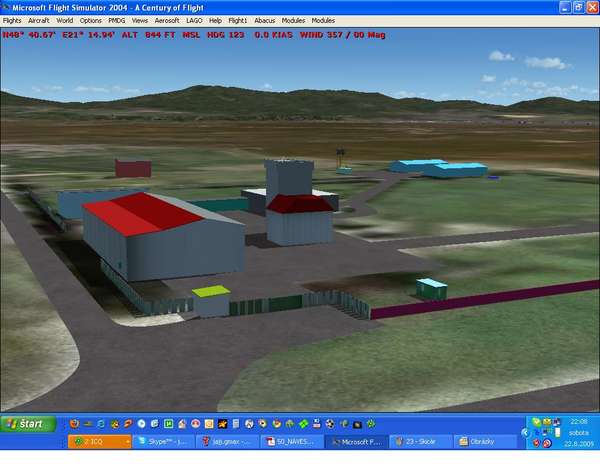The width and height of the screenshot is (600, 469).
Task: Click the black icon with orange star
Action: pos(222,424)
